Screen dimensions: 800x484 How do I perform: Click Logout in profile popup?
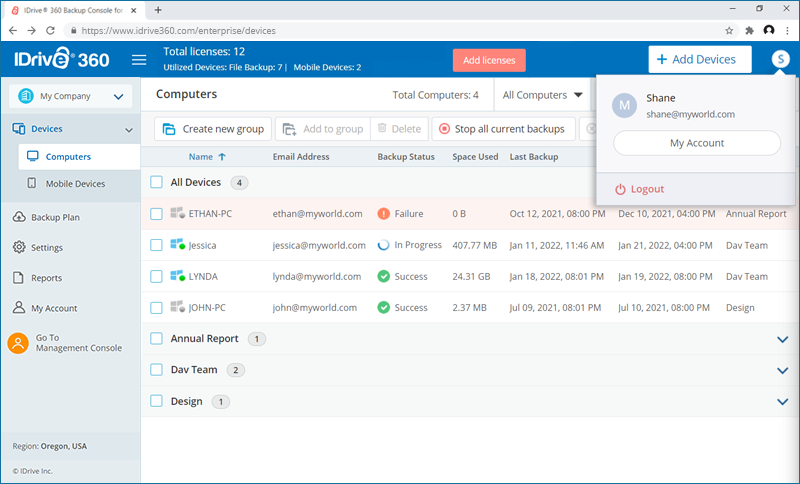coord(640,189)
